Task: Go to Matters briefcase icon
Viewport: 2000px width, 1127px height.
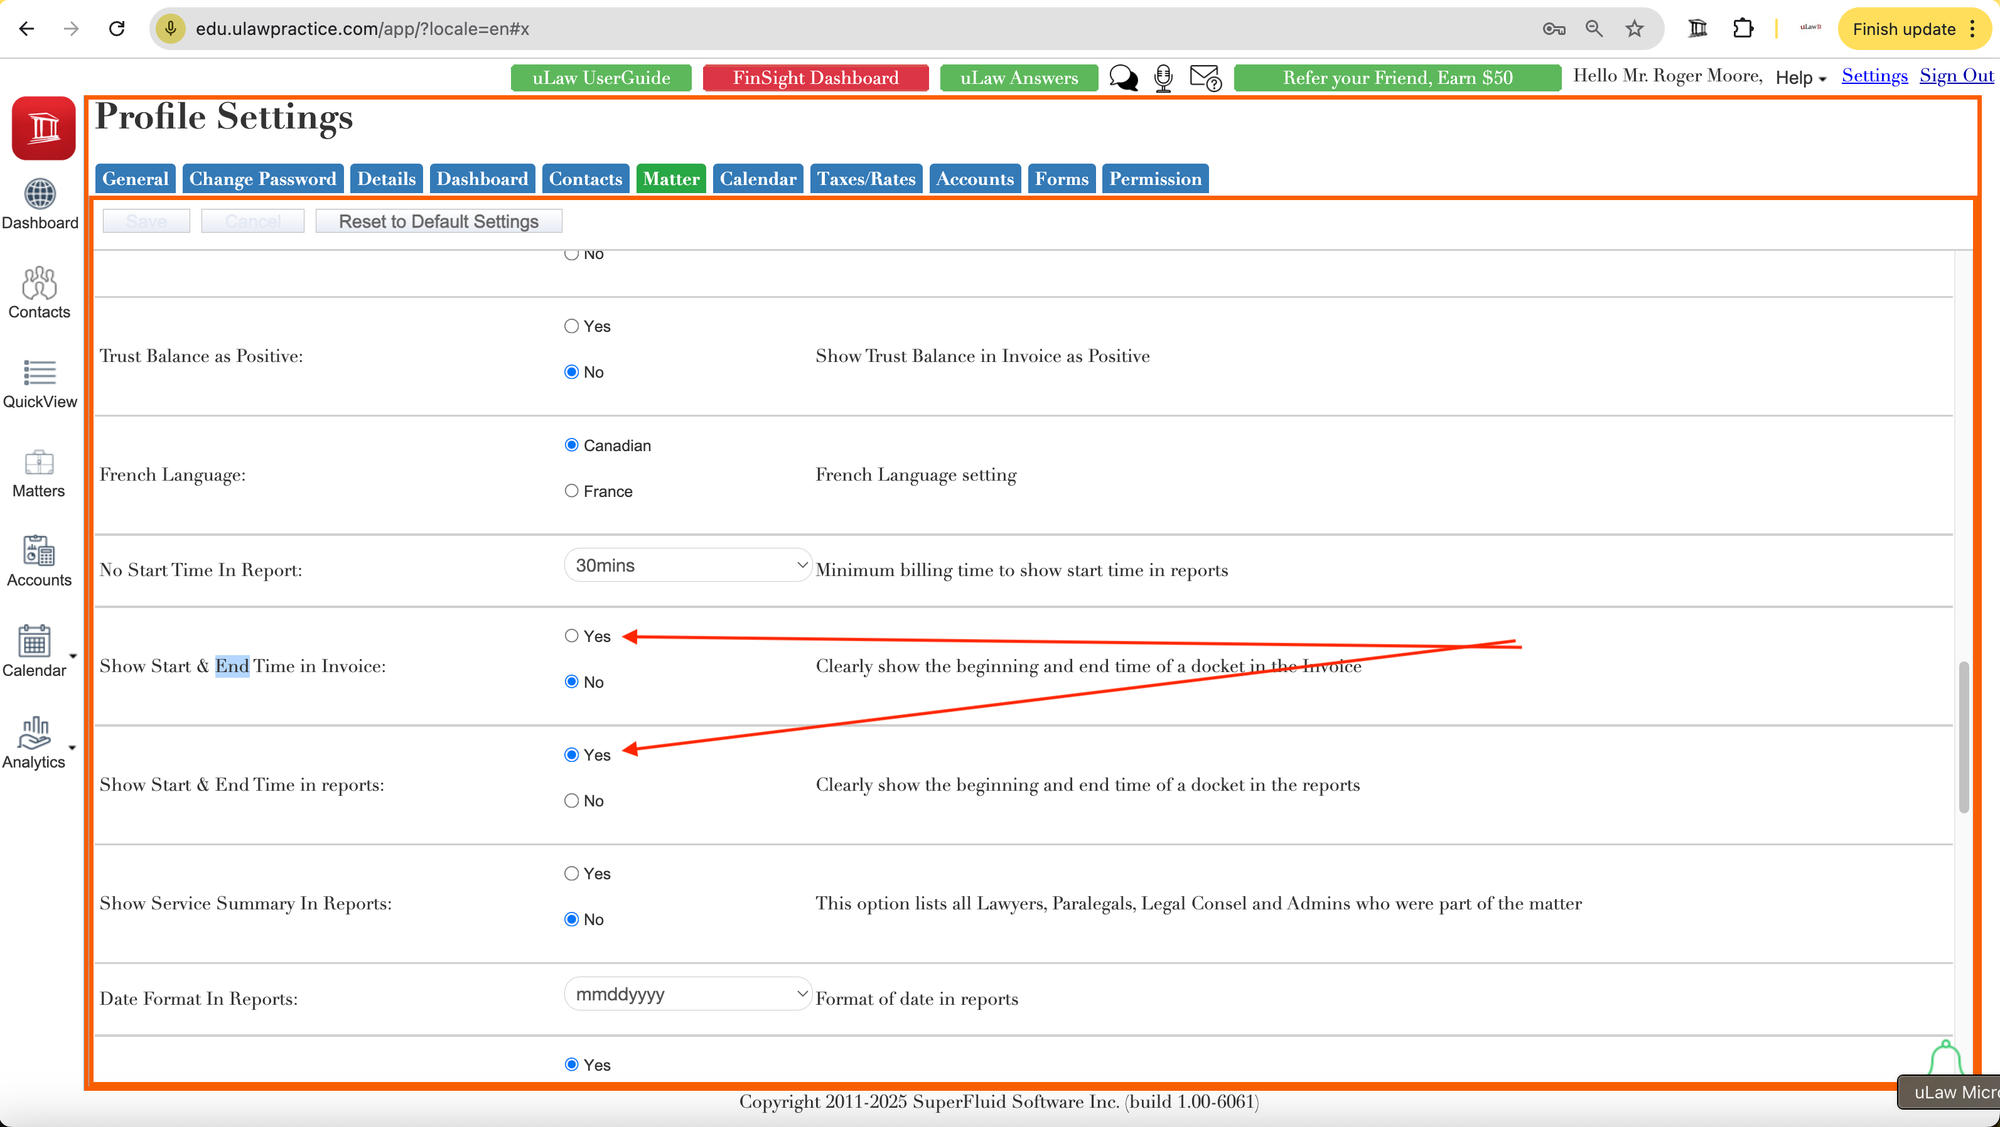Action: pos(39,463)
